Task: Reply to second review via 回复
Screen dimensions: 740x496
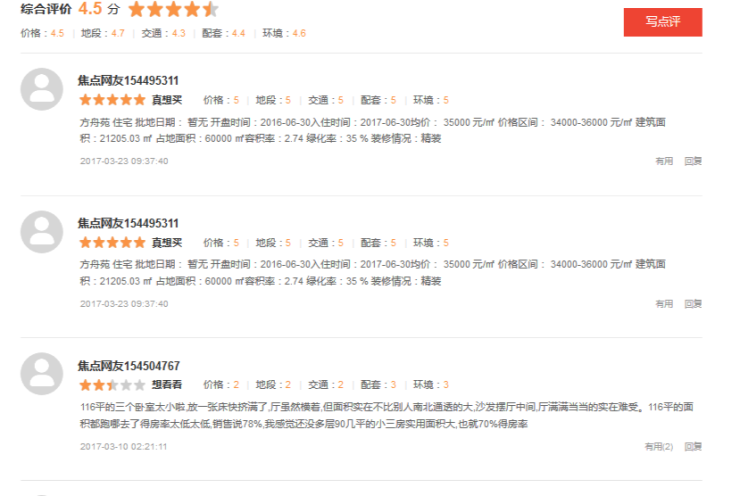Action: [x=693, y=304]
